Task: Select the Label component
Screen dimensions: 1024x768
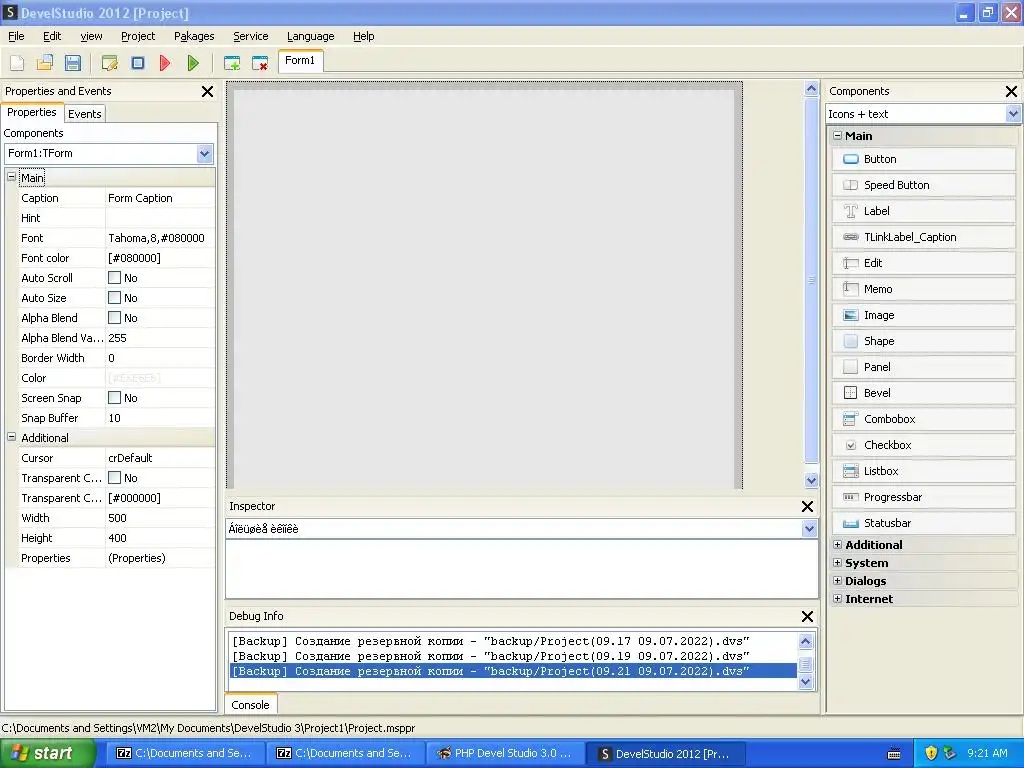Action: (923, 211)
